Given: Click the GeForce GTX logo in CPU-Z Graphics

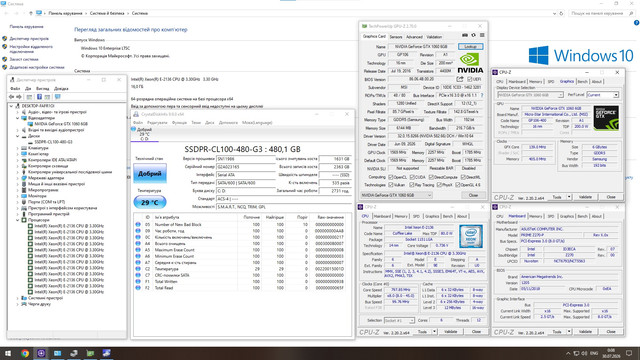Looking at the screenshot, I should click(x=606, y=118).
